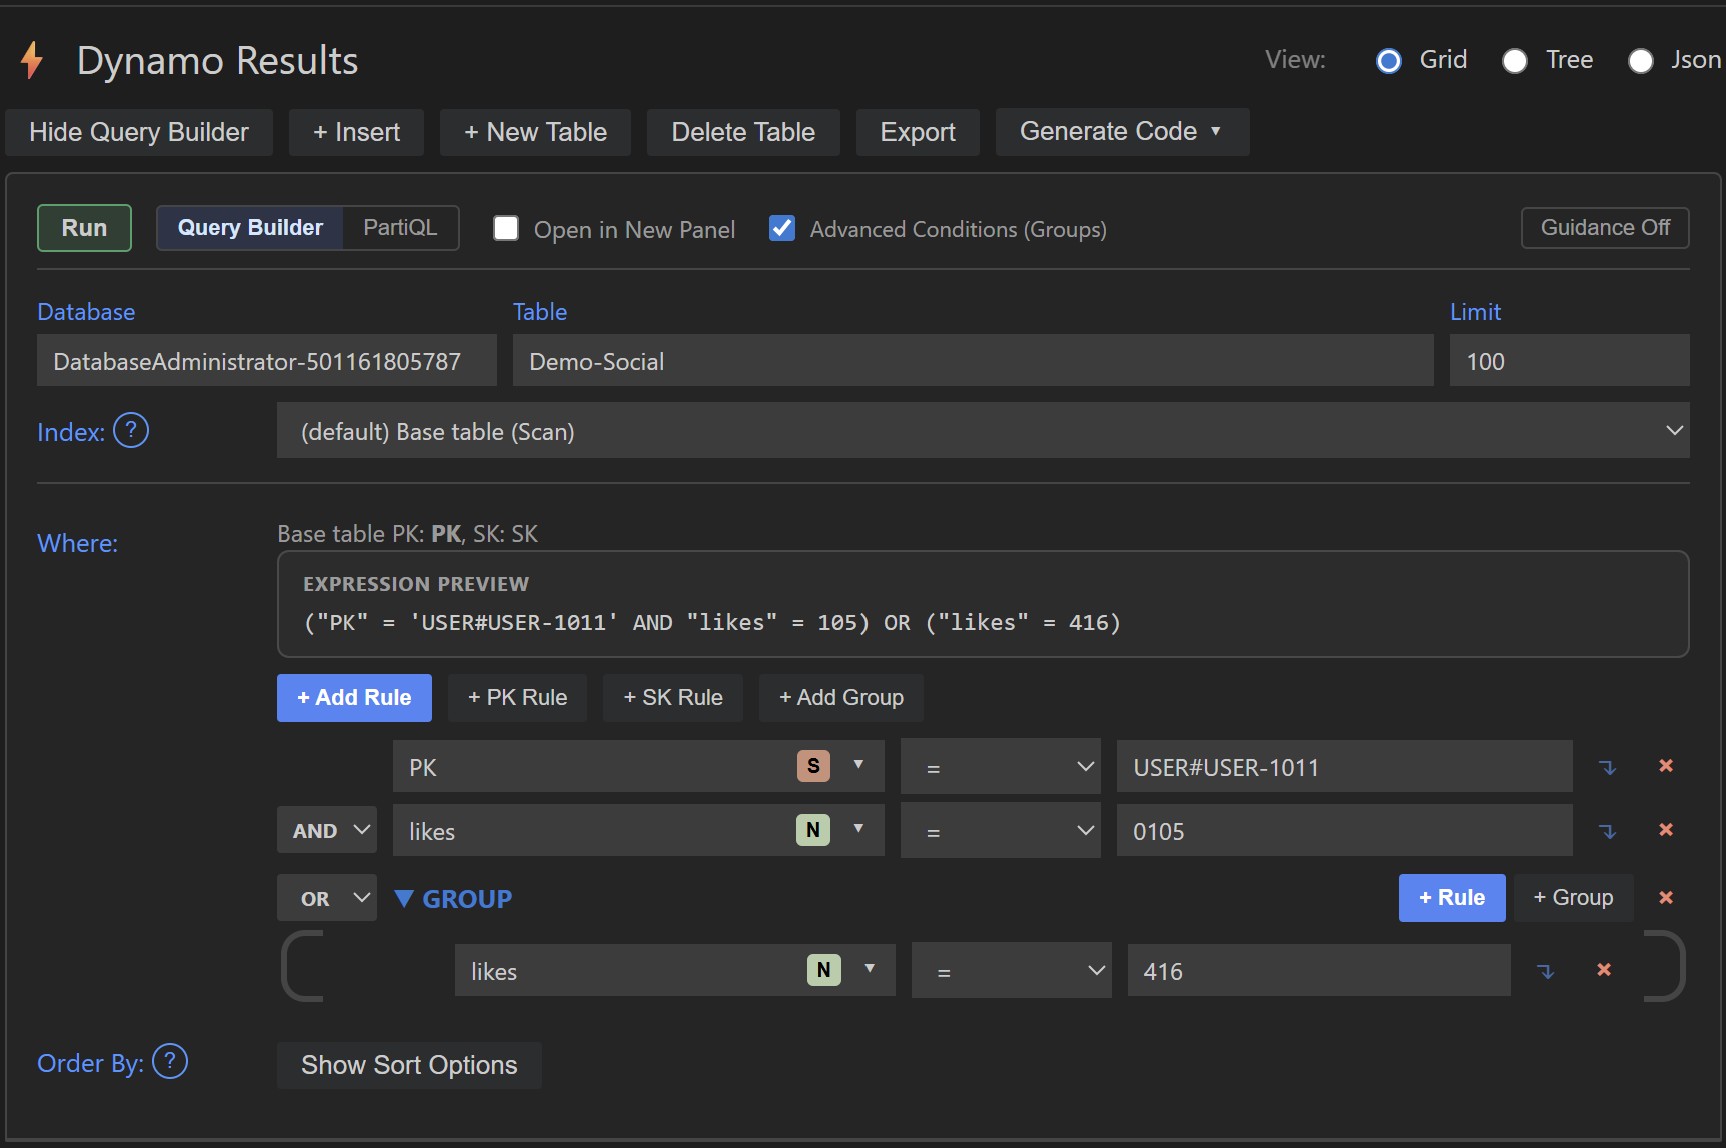
Task: Select the Tree view radio button
Action: click(x=1515, y=61)
